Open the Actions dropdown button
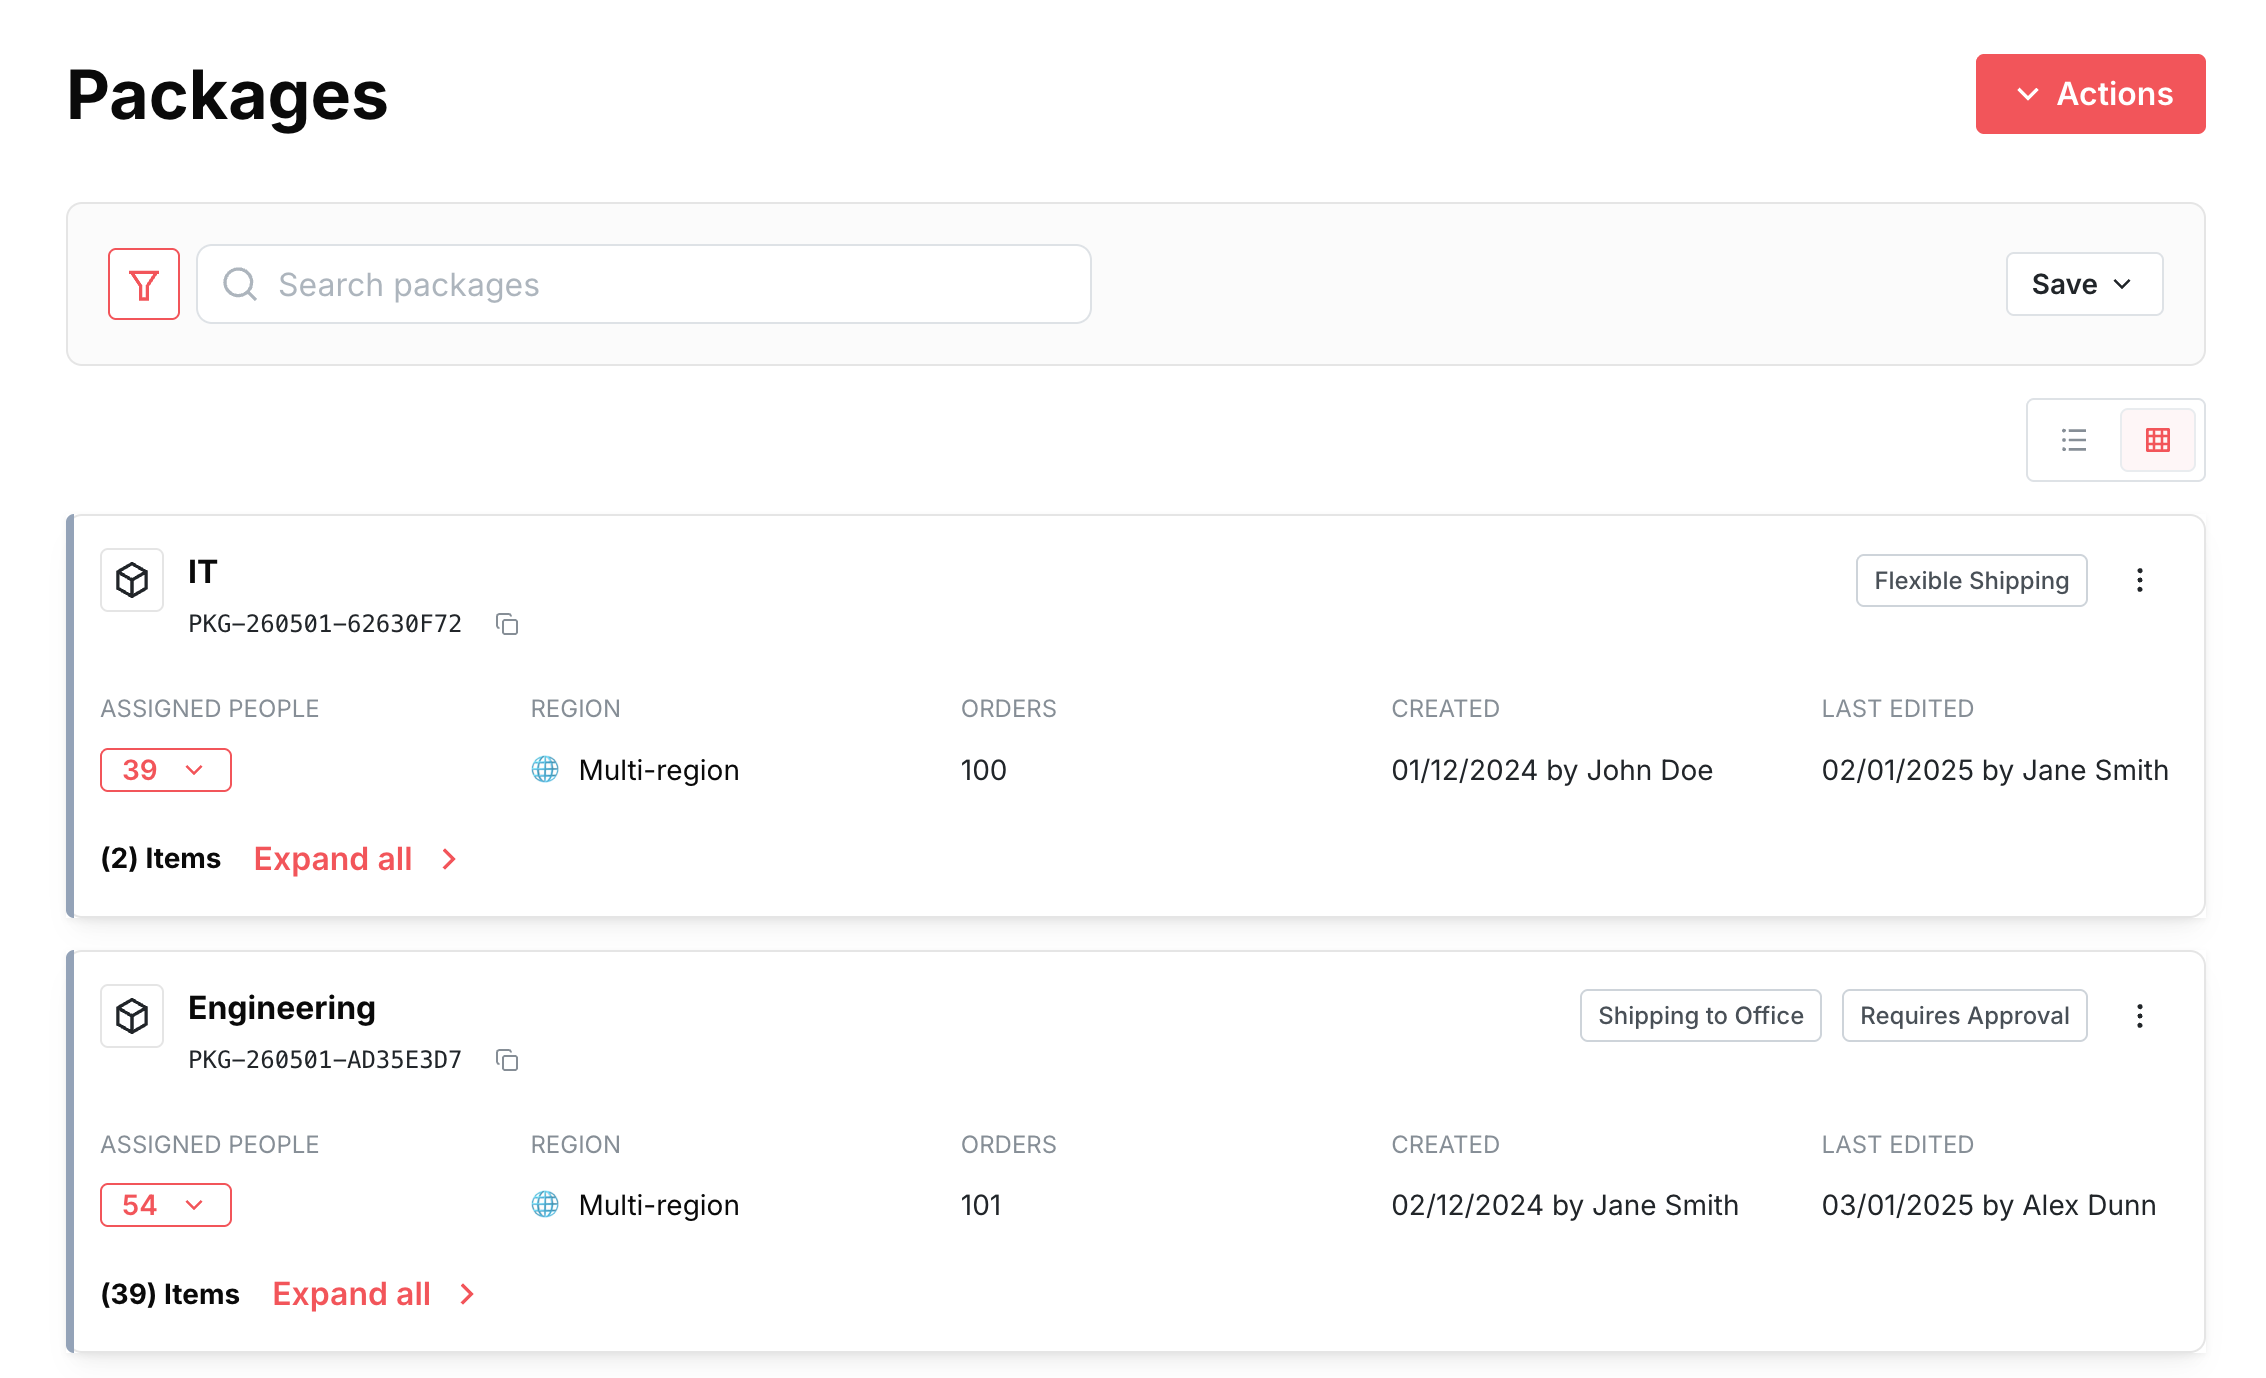The image size is (2266, 1378). 2090,94
